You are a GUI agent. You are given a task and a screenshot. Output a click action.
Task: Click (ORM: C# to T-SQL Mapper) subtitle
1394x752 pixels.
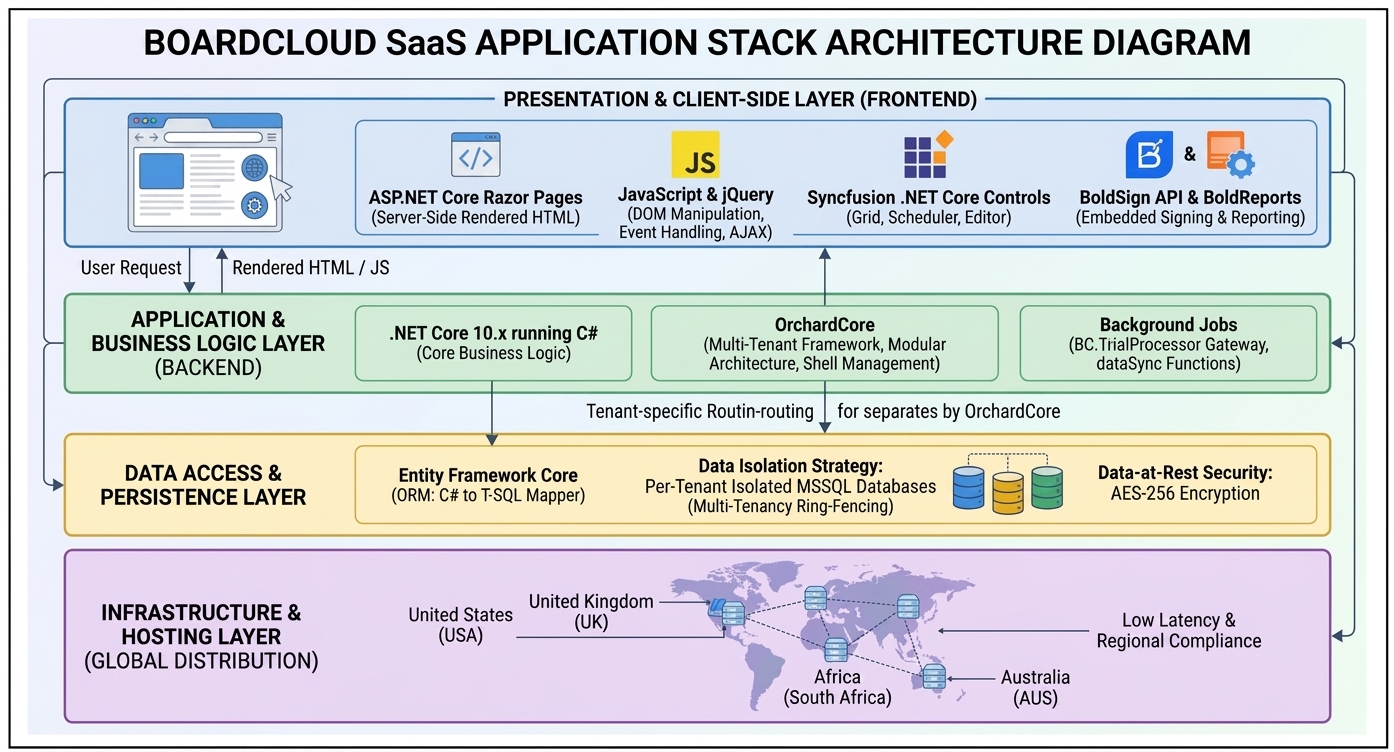[488, 495]
